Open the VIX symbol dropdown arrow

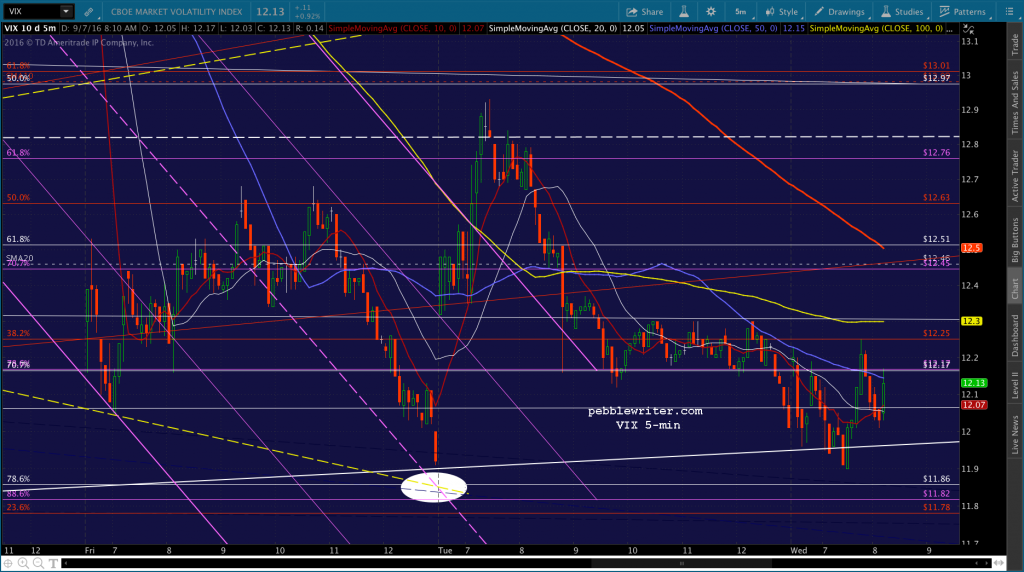tap(66, 11)
